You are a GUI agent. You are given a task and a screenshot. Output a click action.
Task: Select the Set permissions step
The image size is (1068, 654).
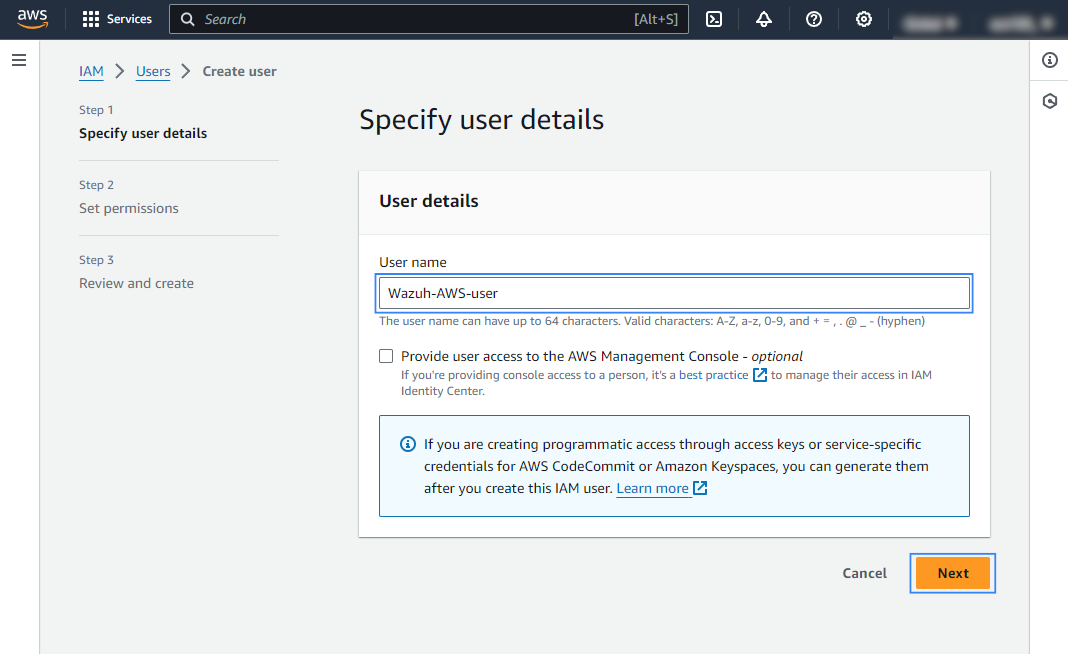click(x=128, y=207)
